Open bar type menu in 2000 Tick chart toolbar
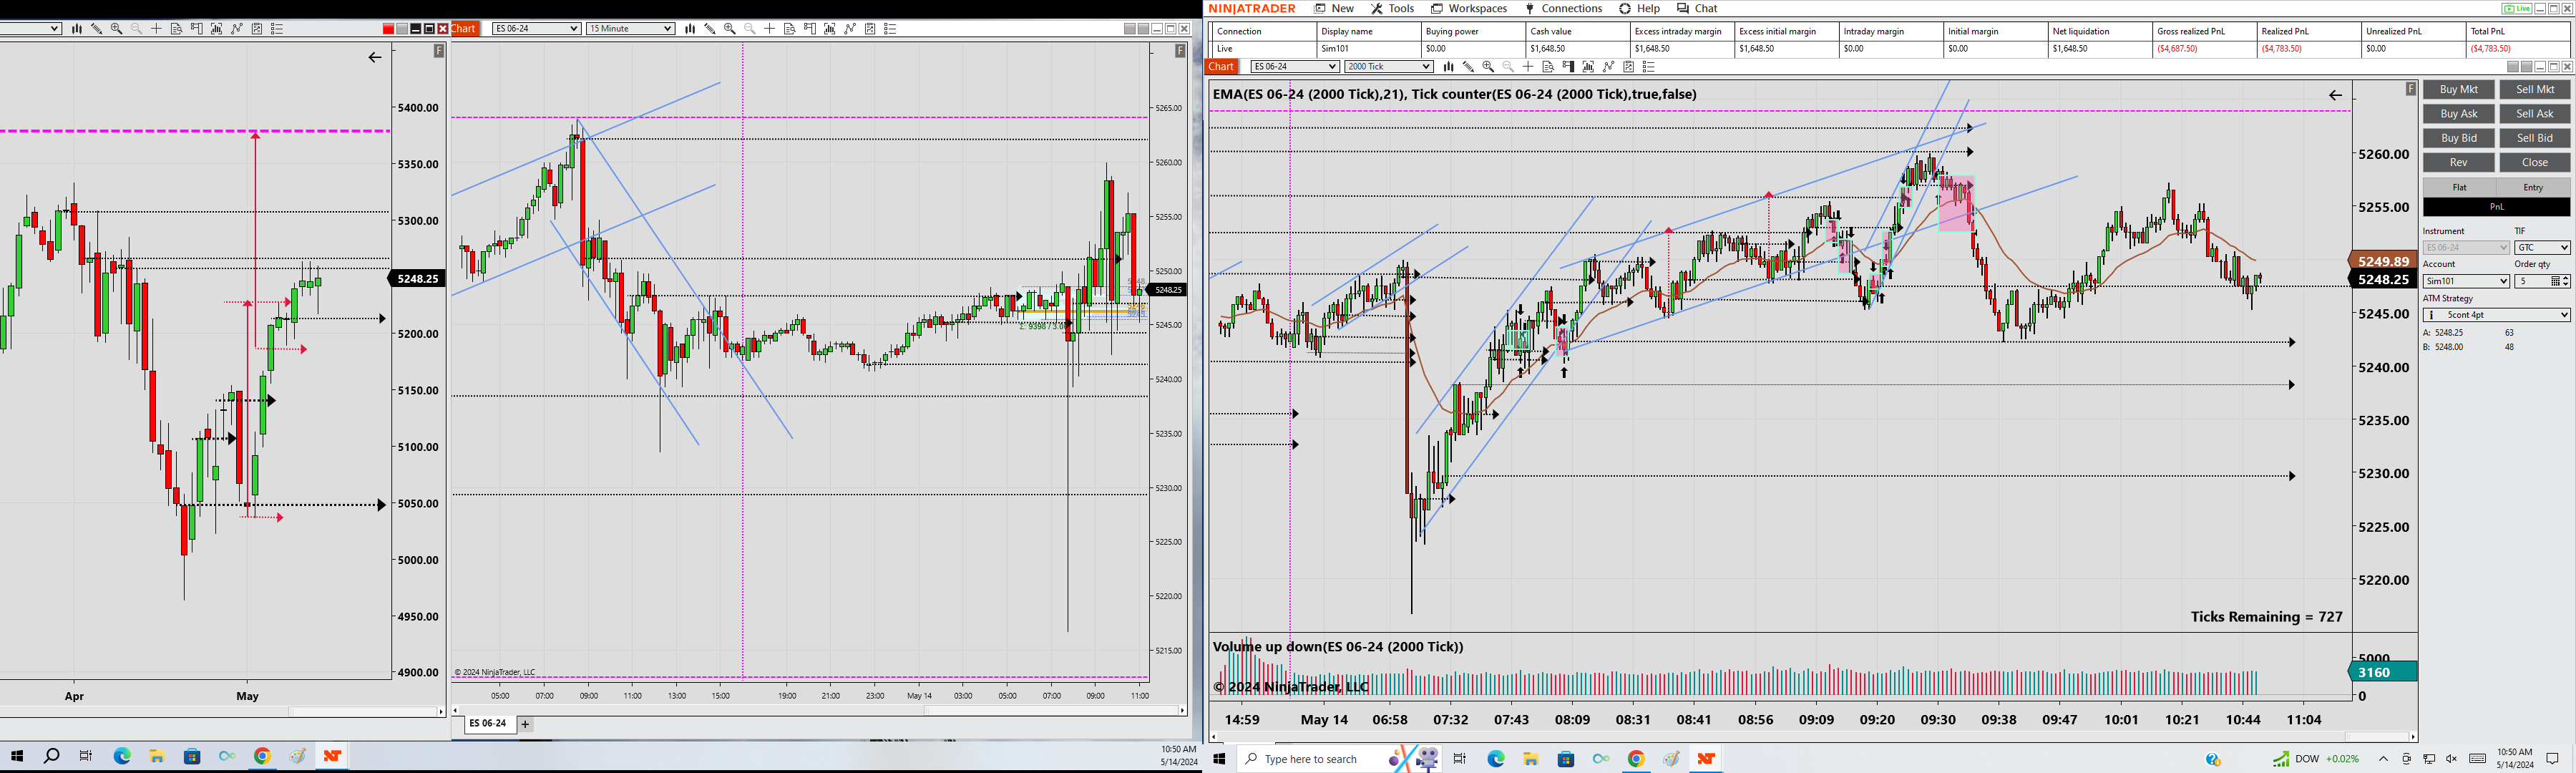This screenshot has height=773, width=2576. [x=1448, y=67]
